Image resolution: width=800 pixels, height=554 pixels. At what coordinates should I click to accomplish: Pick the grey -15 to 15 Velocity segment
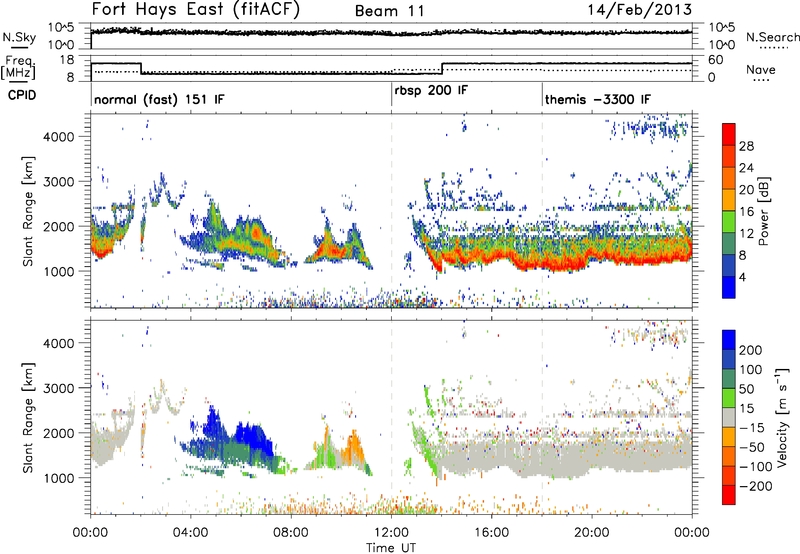click(729, 418)
